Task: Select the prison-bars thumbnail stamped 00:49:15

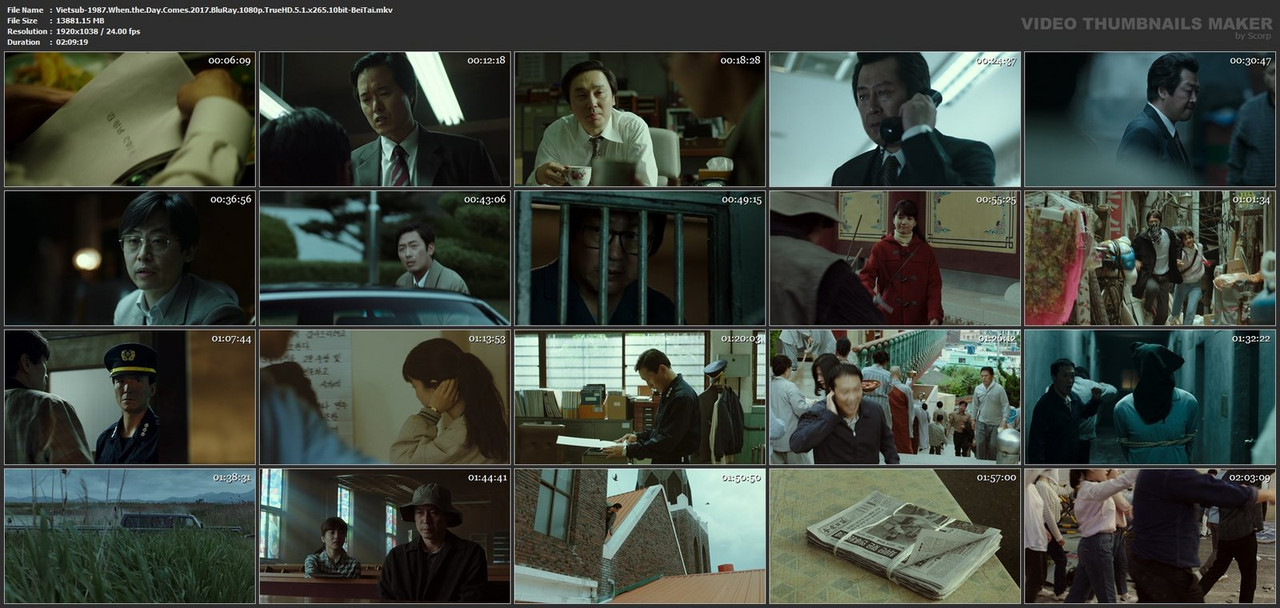Action: [640, 259]
